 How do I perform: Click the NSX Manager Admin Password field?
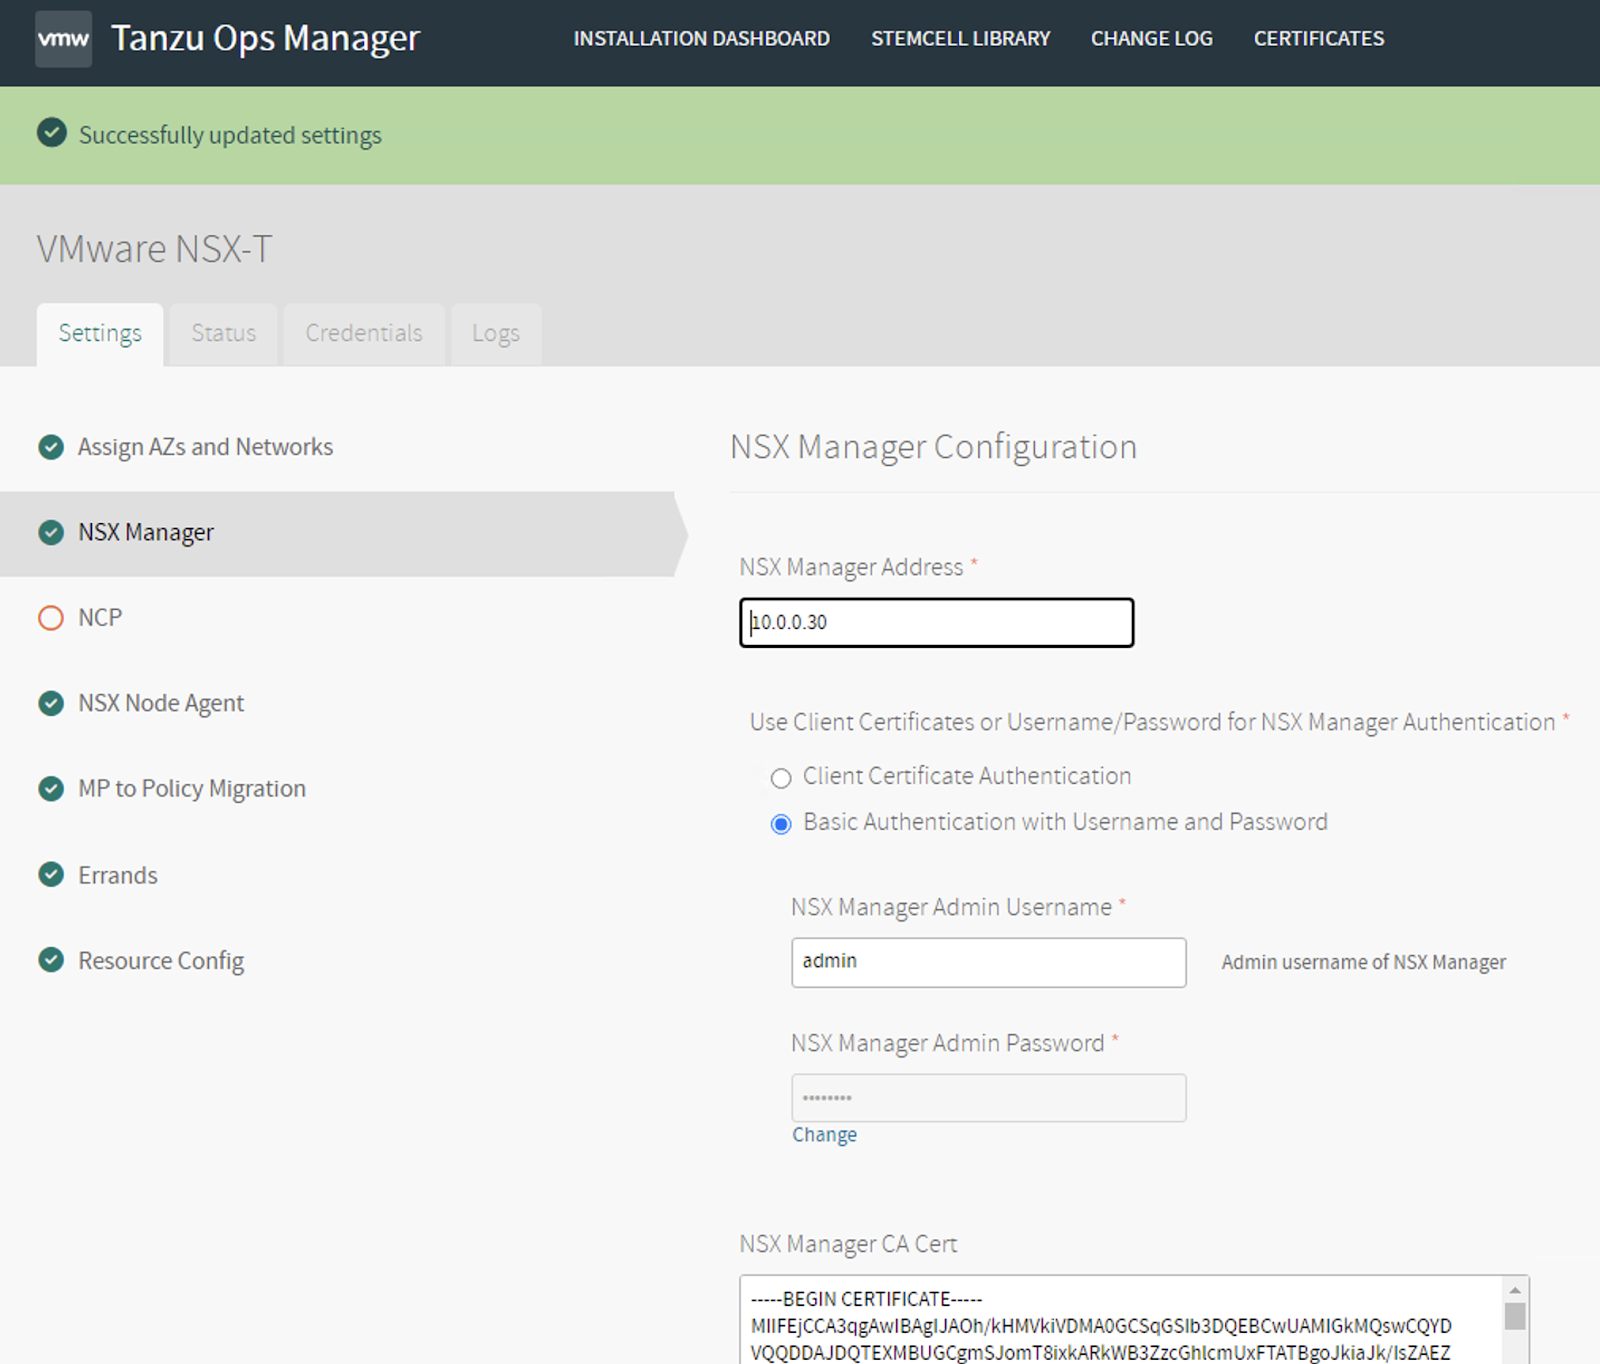pyautogui.click(x=989, y=1098)
